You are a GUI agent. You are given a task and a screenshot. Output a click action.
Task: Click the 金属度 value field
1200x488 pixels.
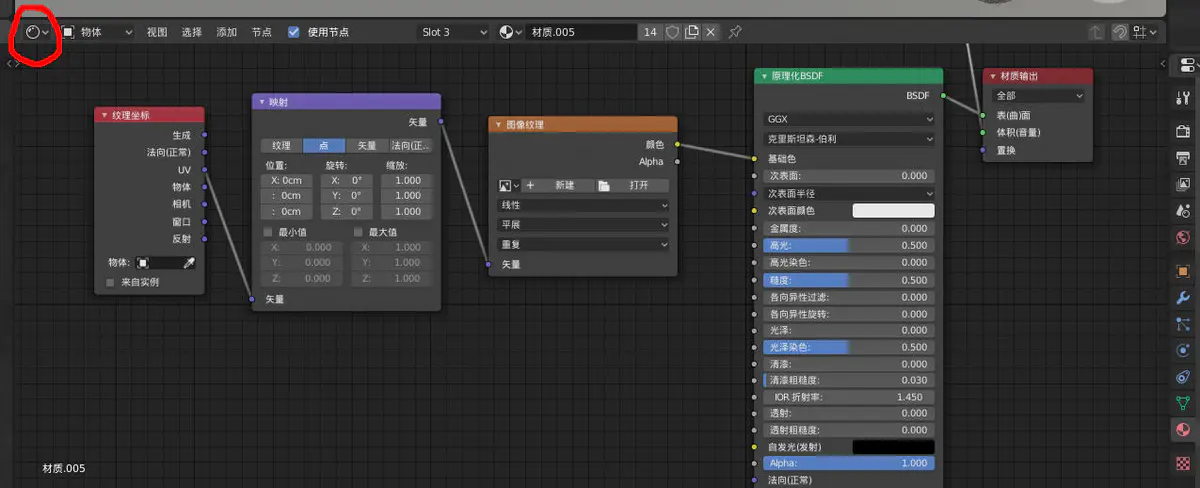(x=848, y=228)
